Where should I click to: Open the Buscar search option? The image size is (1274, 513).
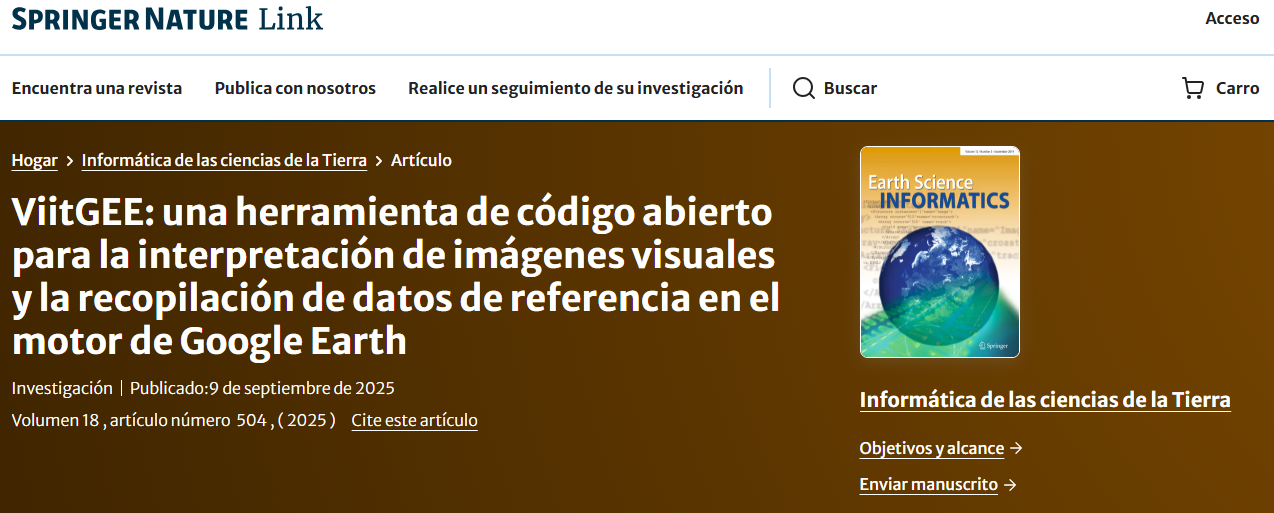850,88
